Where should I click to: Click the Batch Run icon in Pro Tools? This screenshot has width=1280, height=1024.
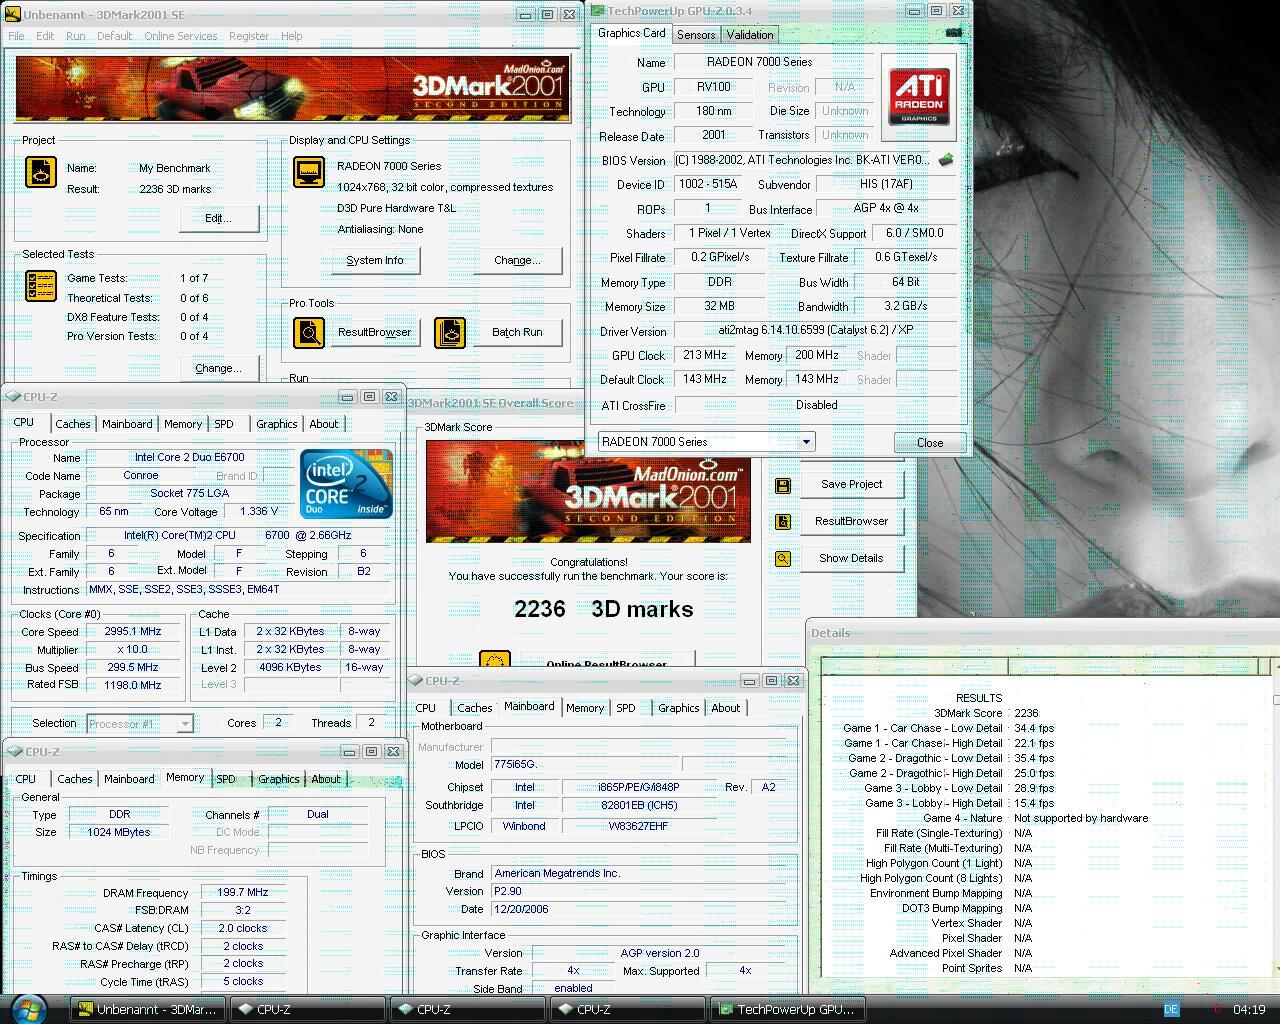tap(450, 332)
